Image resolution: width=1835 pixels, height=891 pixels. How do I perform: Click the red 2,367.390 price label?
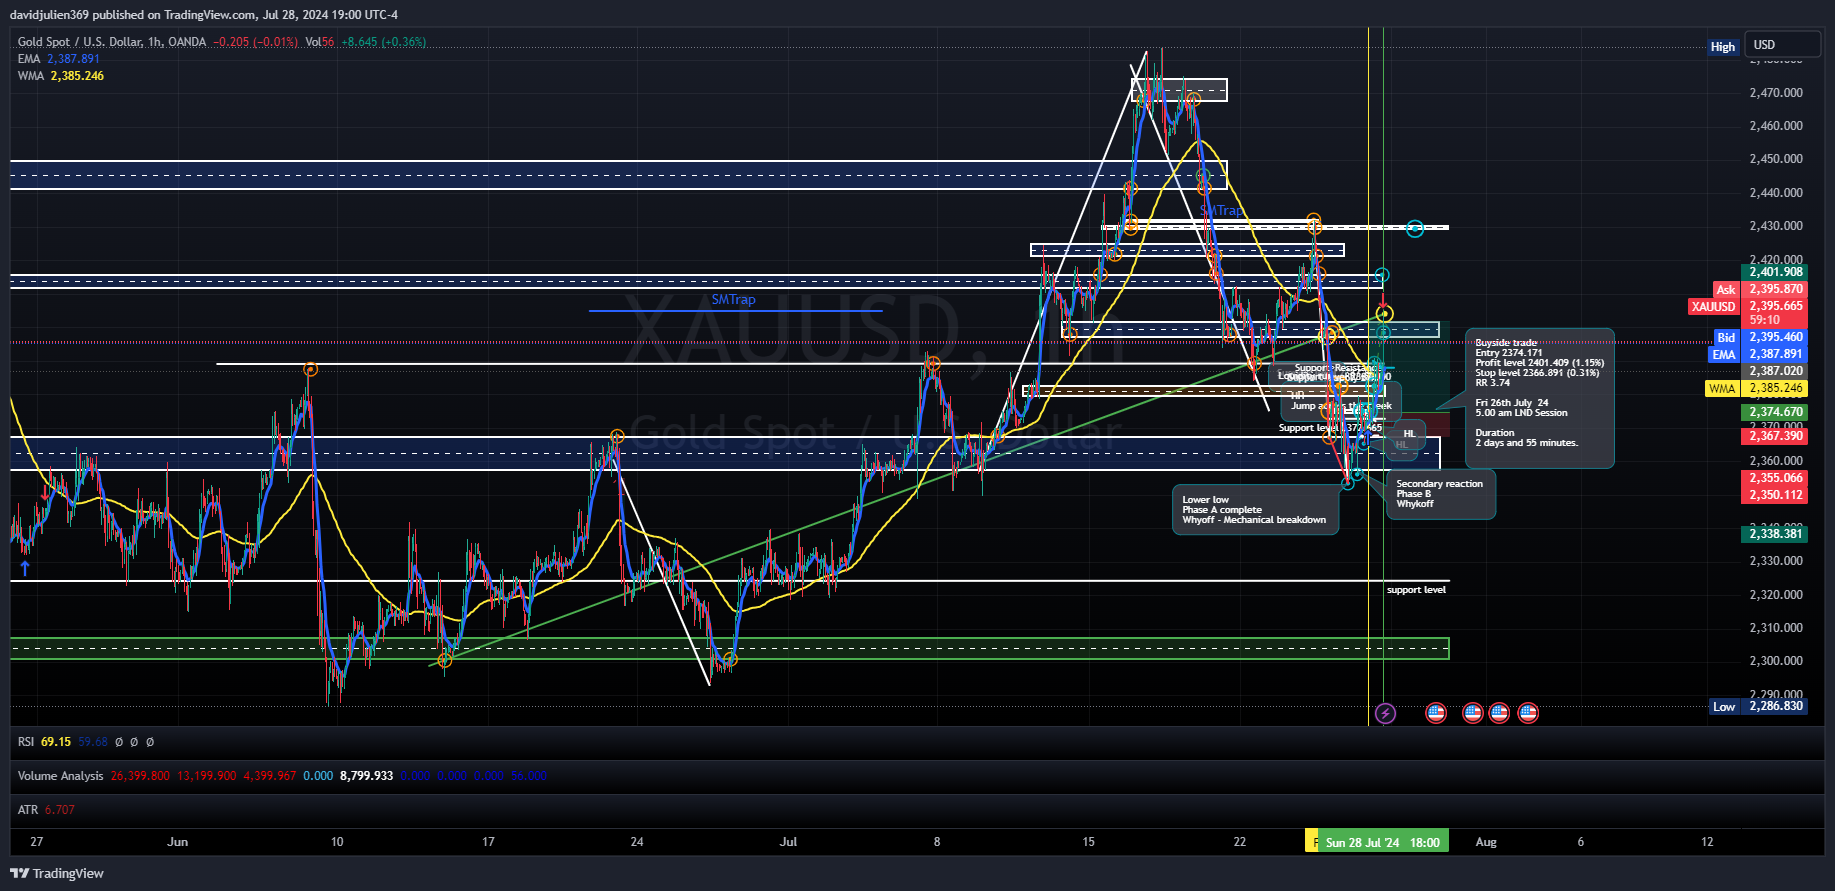pos(1776,436)
